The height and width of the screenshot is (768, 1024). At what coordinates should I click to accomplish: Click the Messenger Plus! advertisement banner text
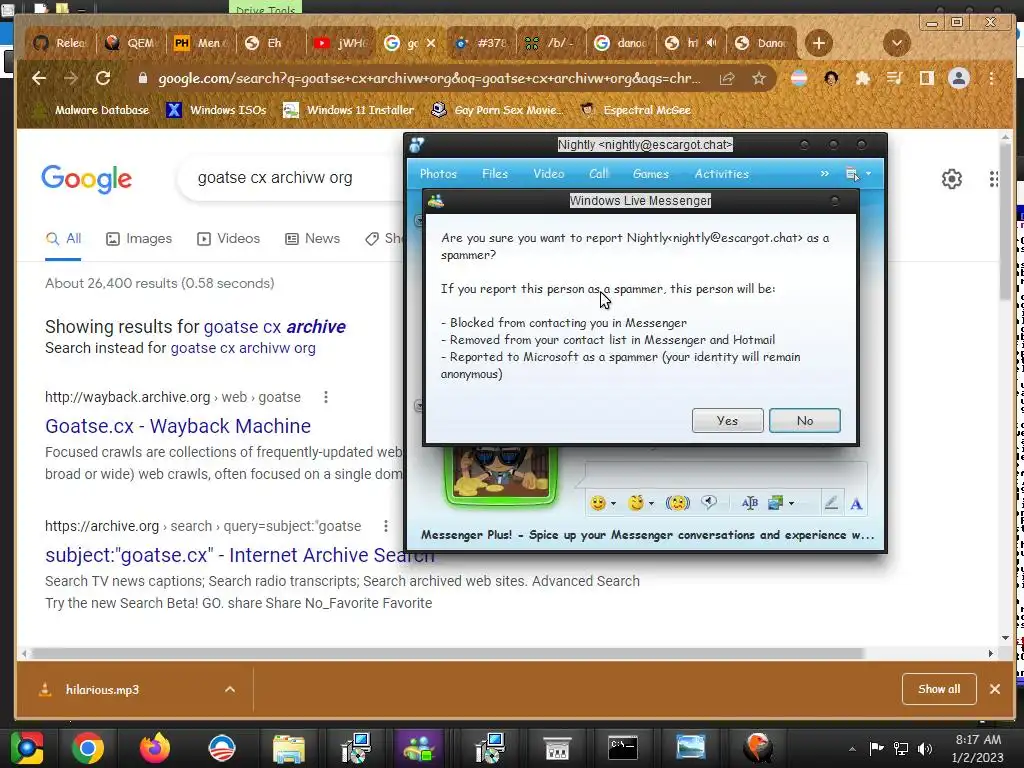[x=647, y=535]
